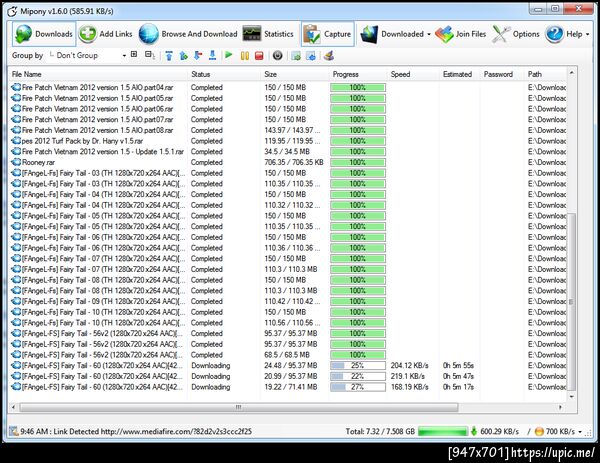600x463 pixels.
Task: Click the 22% progress bar
Action: [x=358, y=377]
